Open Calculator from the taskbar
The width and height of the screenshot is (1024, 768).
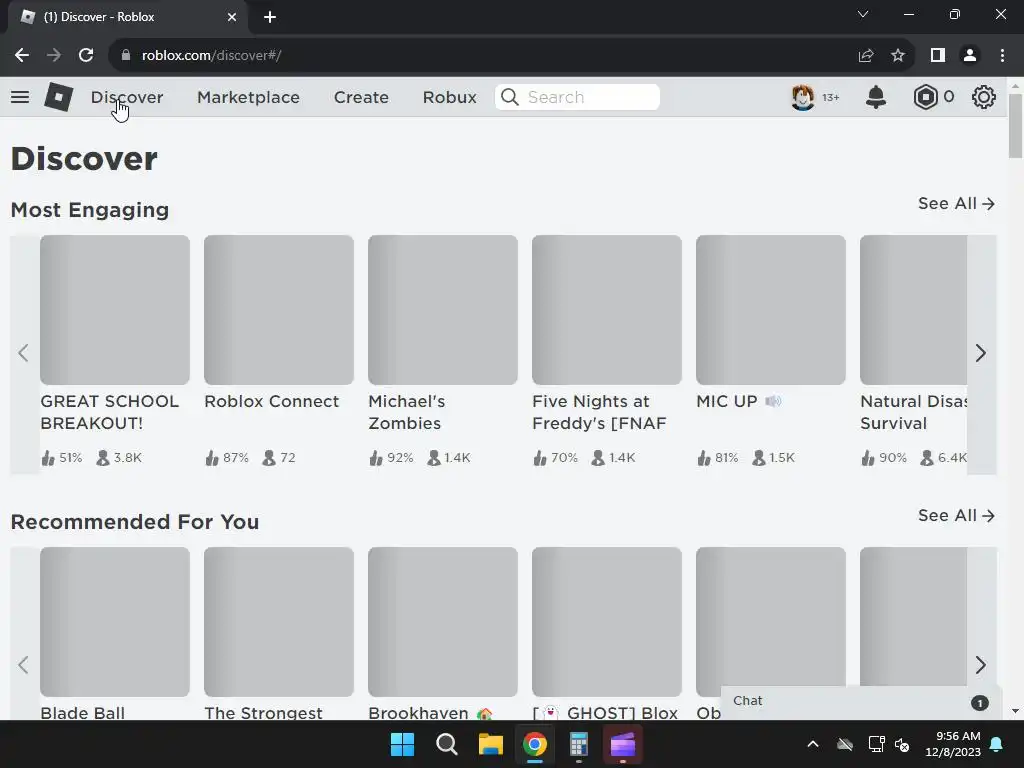click(579, 744)
